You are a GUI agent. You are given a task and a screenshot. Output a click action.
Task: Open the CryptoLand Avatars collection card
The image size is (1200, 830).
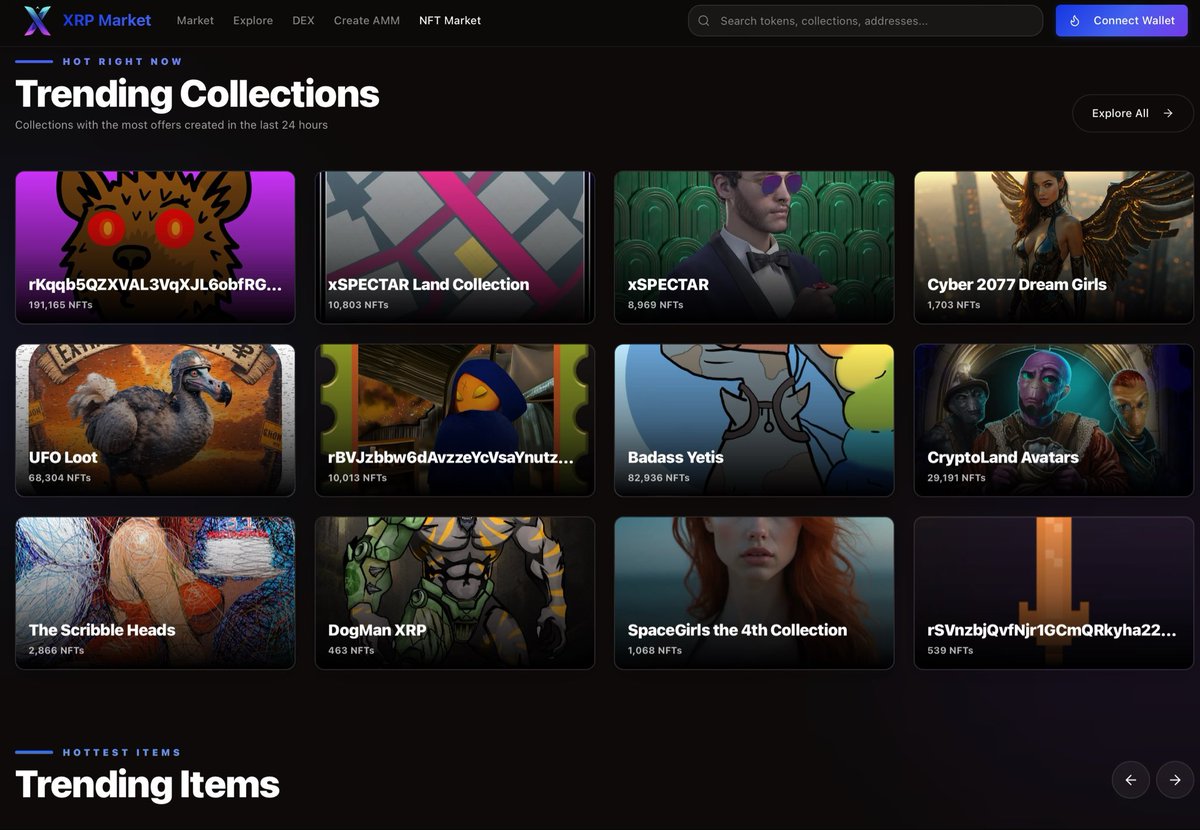1054,420
